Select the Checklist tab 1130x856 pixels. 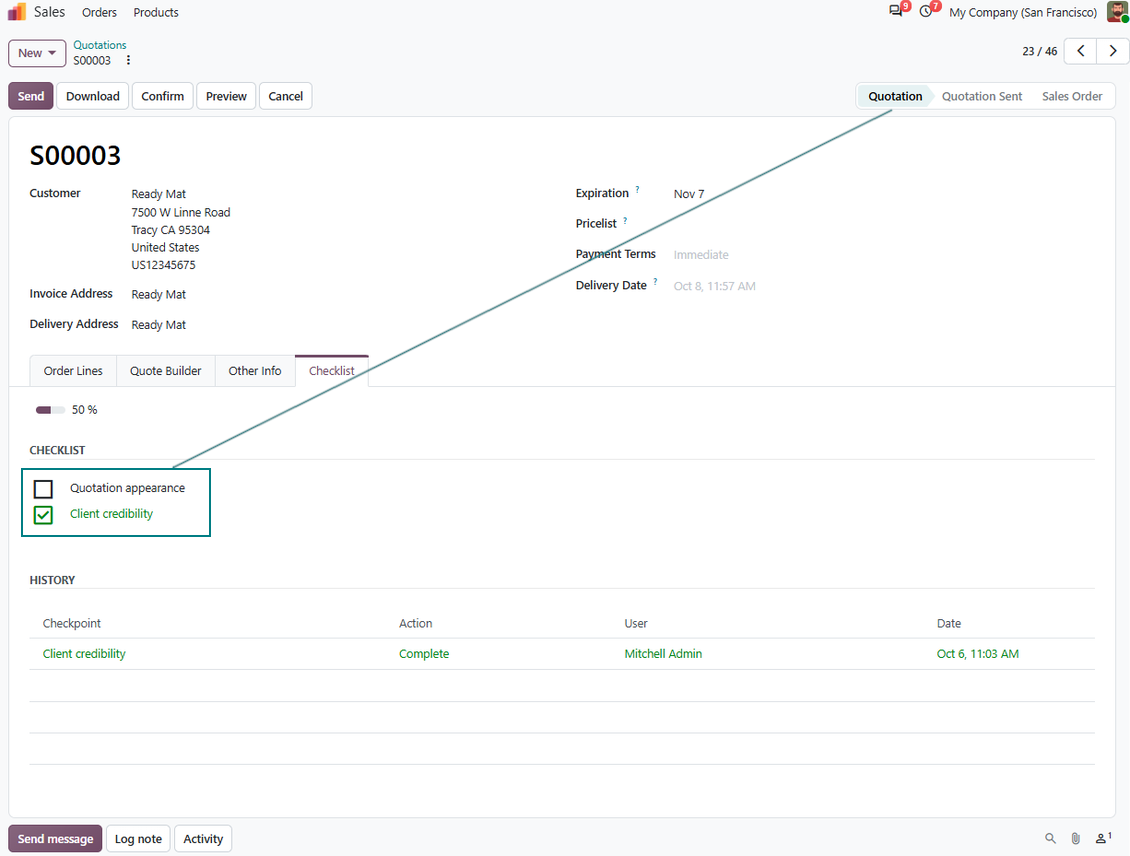[332, 371]
